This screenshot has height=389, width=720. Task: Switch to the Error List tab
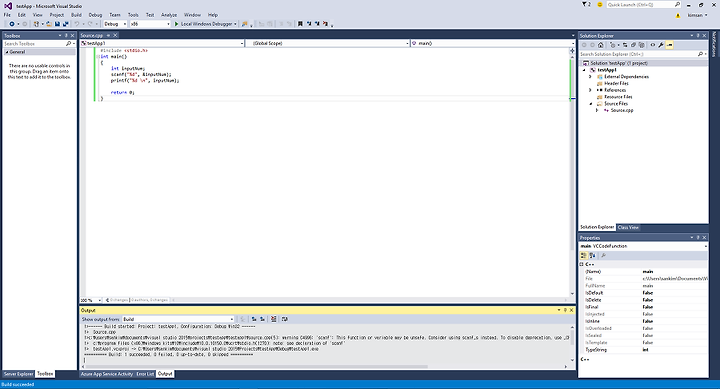tap(145, 374)
